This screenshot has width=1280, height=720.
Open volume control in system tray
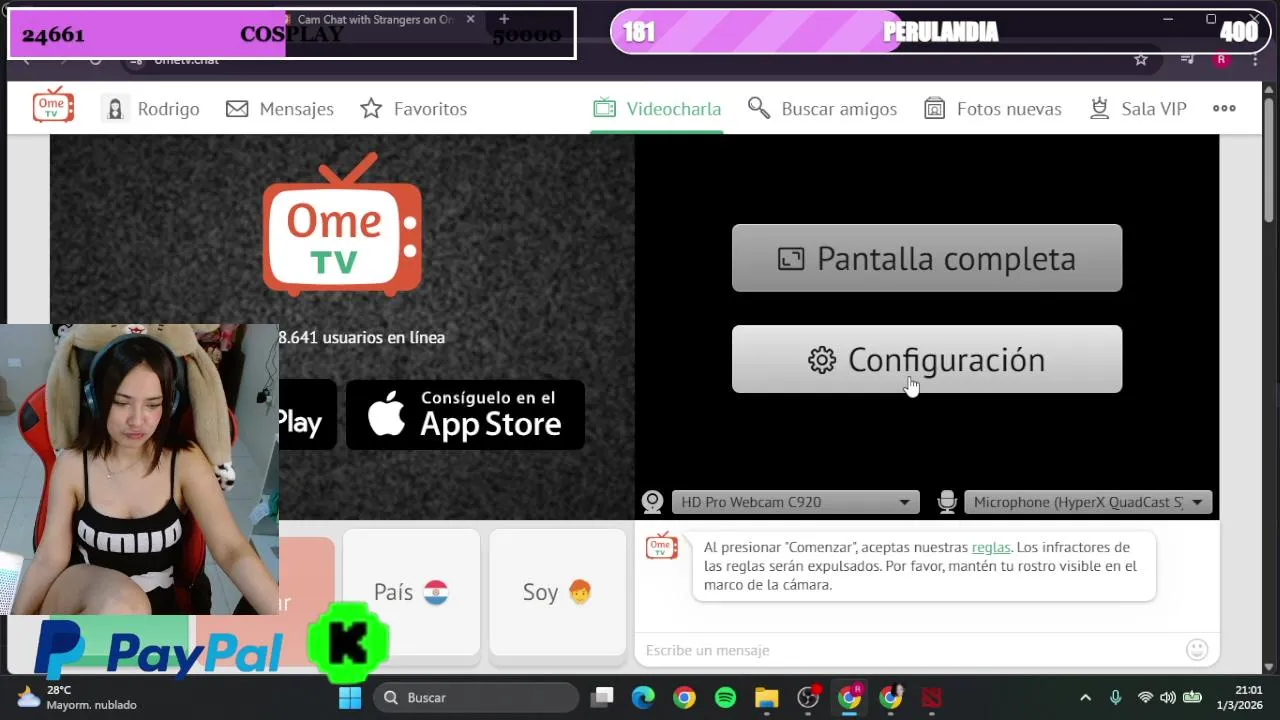pyautogui.click(x=1168, y=697)
